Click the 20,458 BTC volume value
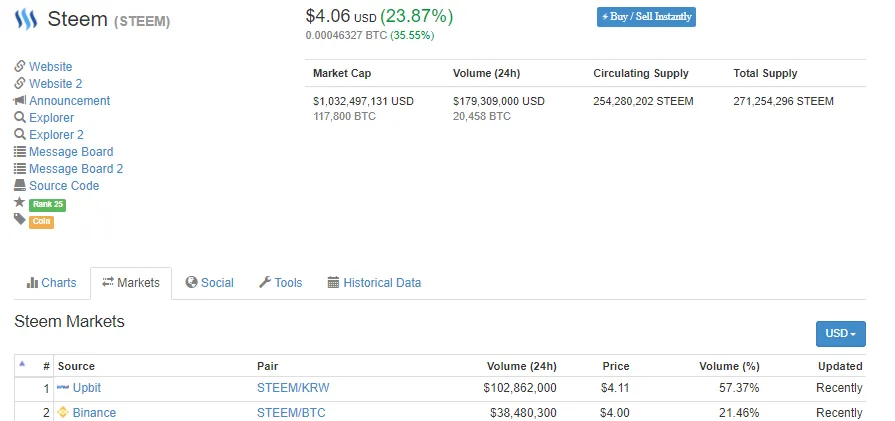The width and height of the screenshot is (895, 421). pos(482,116)
